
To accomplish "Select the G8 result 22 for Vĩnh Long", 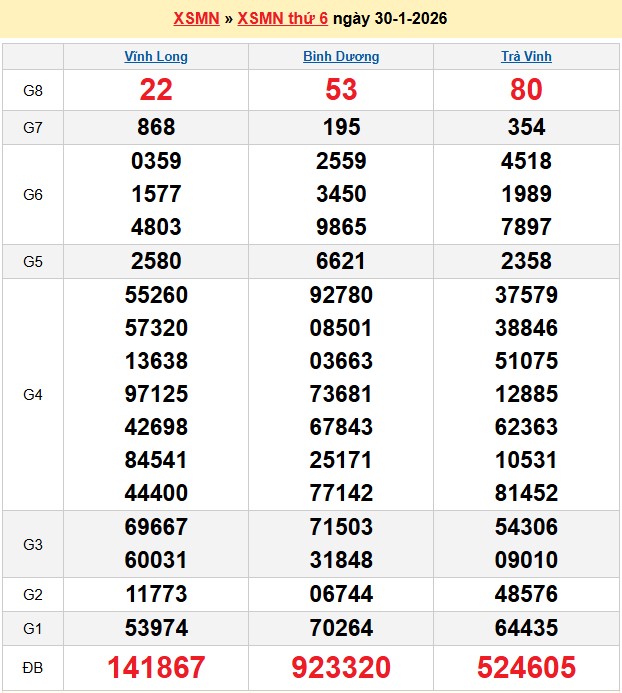I will click(x=156, y=90).
